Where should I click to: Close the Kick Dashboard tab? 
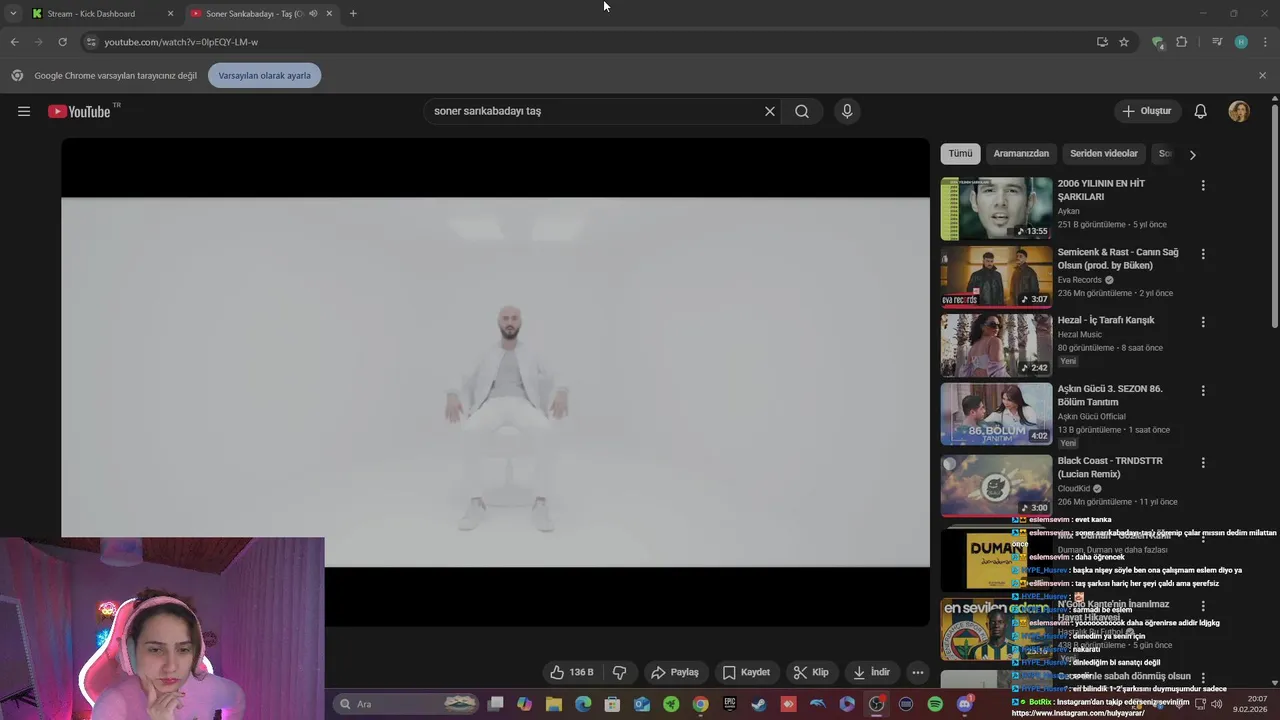(x=170, y=14)
